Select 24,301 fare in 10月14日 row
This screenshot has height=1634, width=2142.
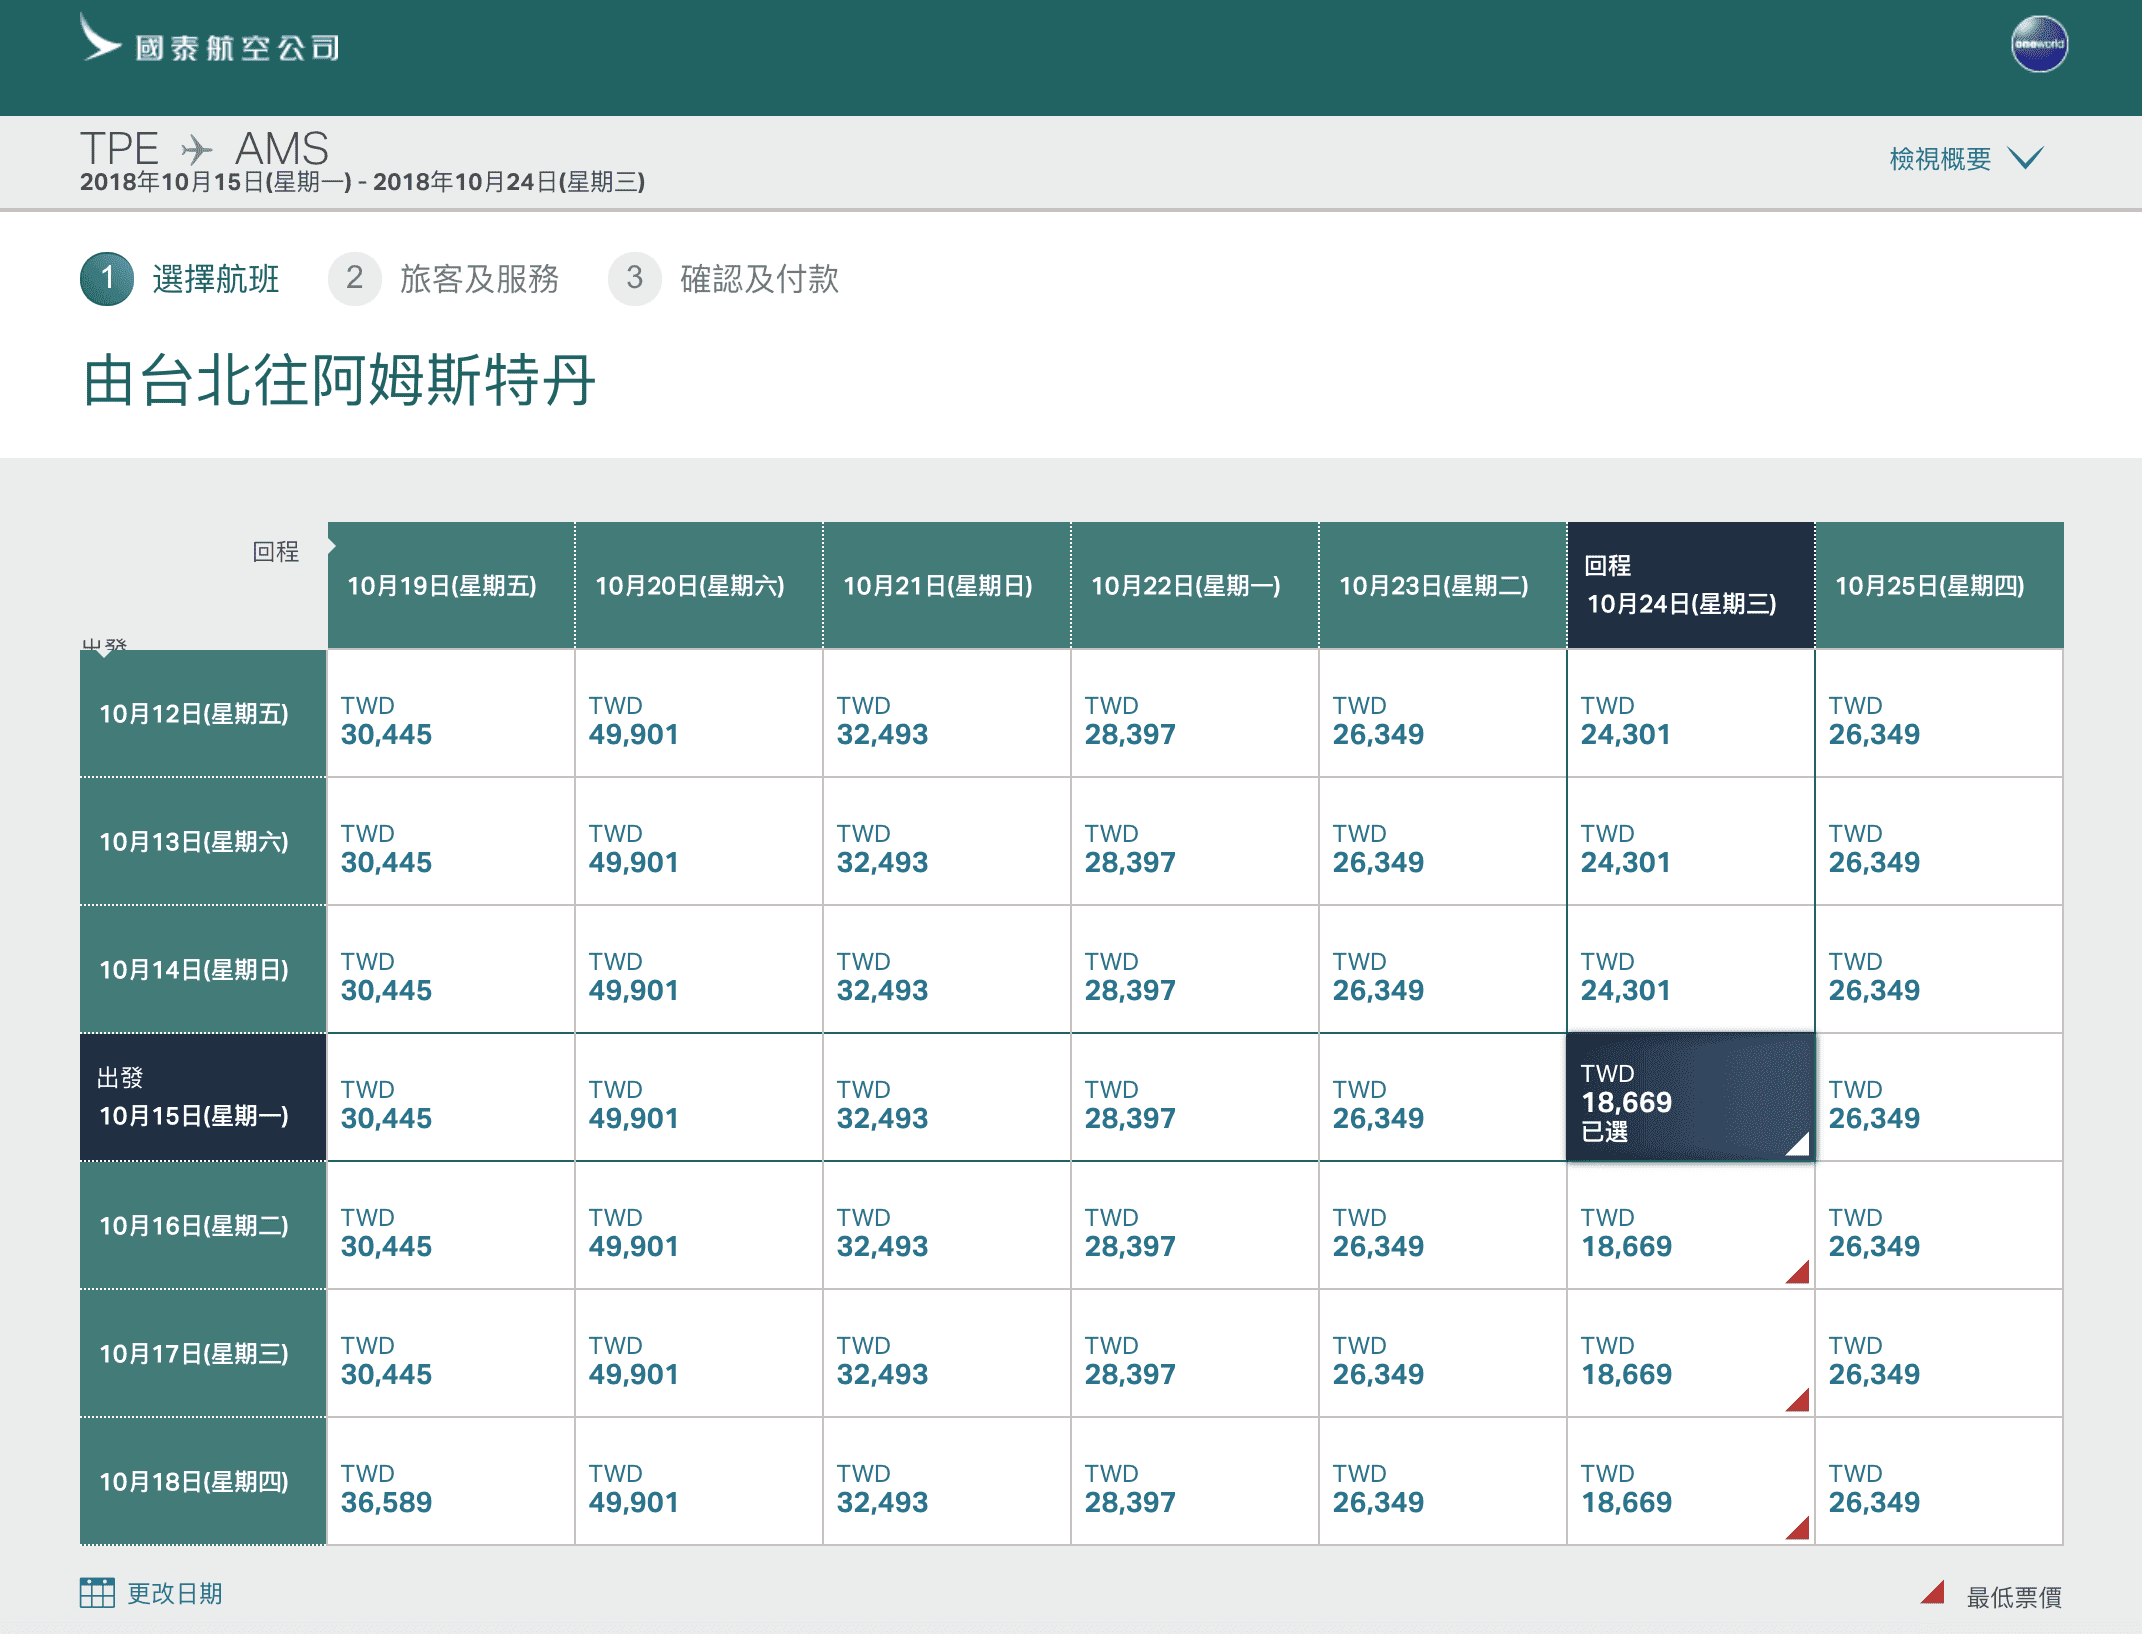point(1691,969)
